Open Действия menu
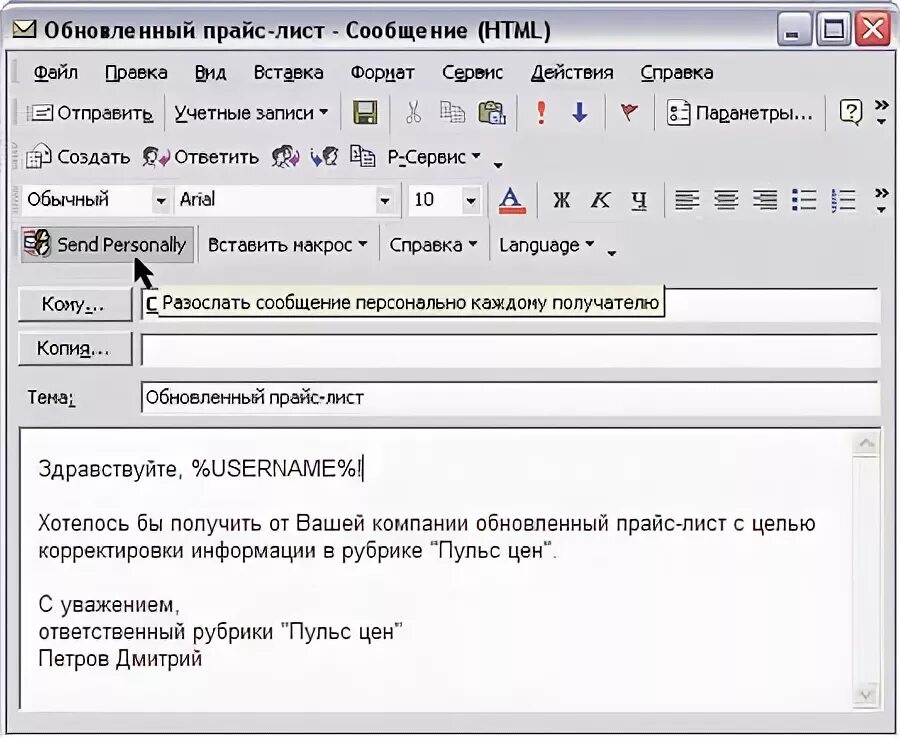The width and height of the screenshot is (900, 738). coord(572,72)
